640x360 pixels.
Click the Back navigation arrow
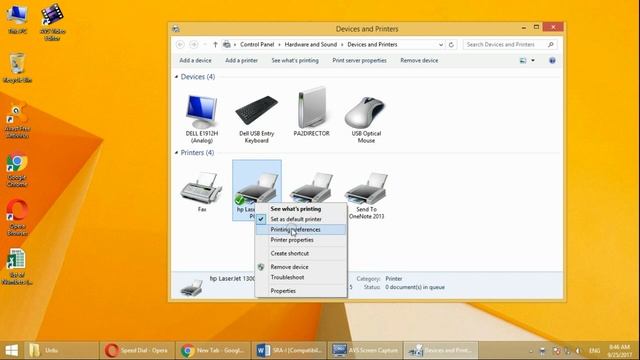pos(180,44)
